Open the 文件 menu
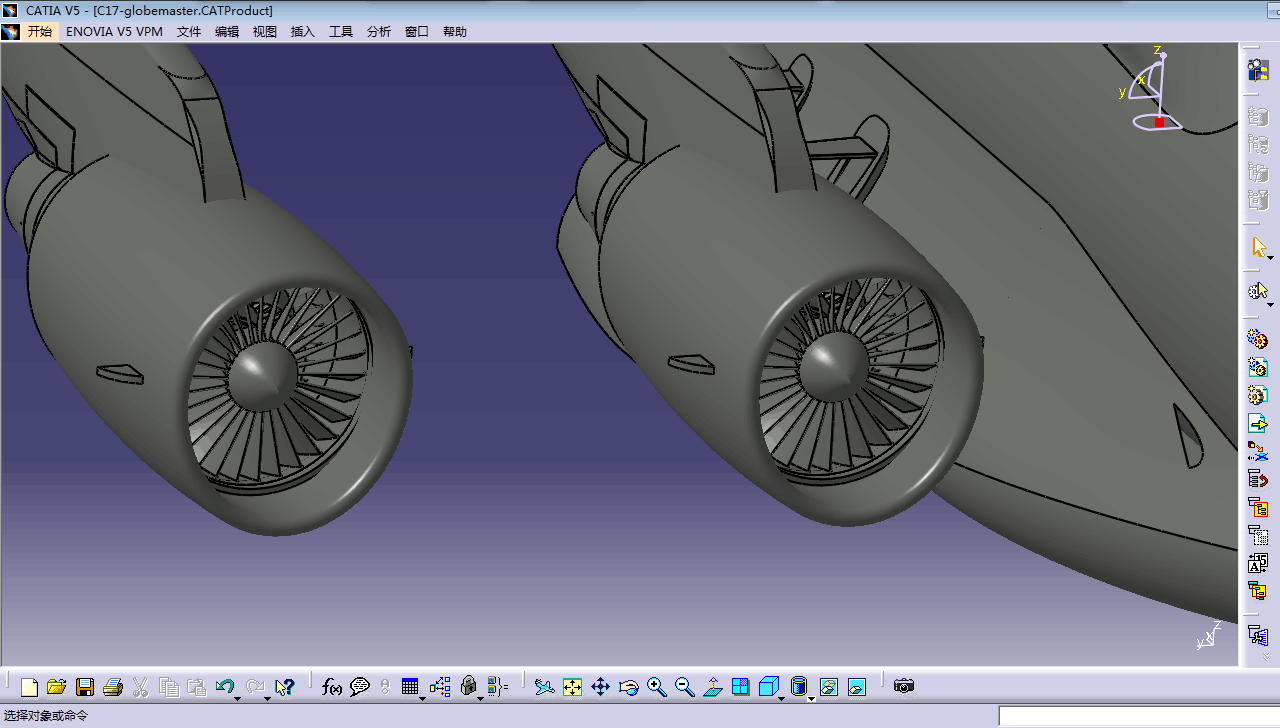 click(189, 32)
